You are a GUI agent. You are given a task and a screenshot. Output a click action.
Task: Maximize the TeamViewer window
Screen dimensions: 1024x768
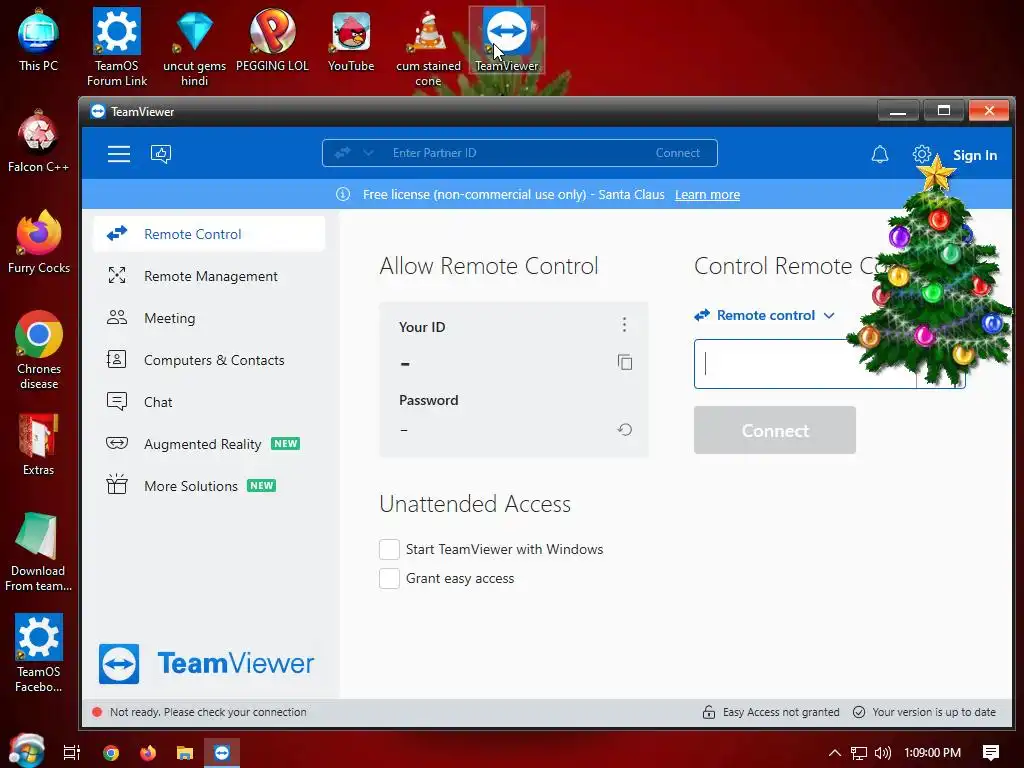tap(943, 111)
